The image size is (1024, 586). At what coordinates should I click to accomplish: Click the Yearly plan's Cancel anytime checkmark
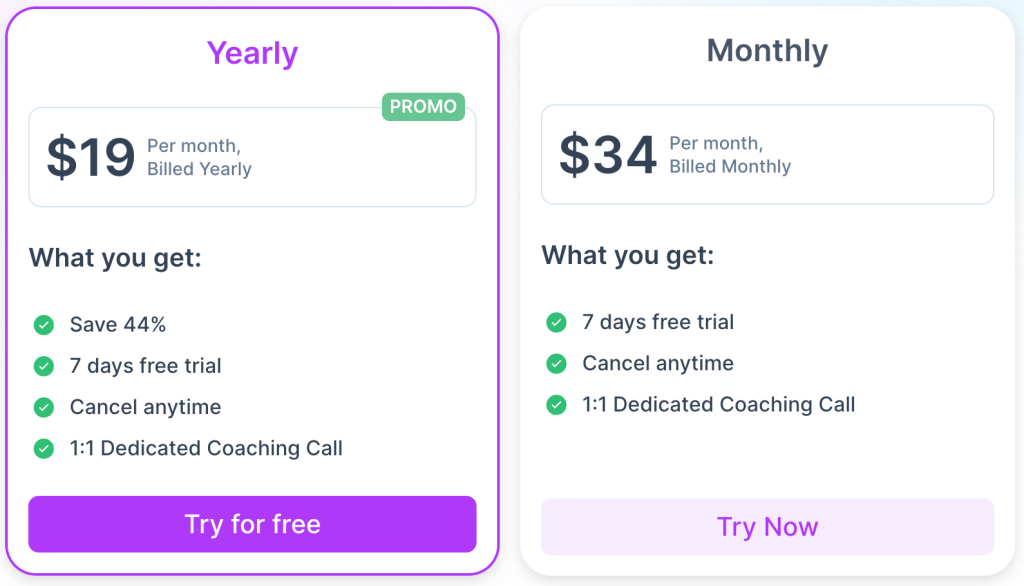(43, 407)
